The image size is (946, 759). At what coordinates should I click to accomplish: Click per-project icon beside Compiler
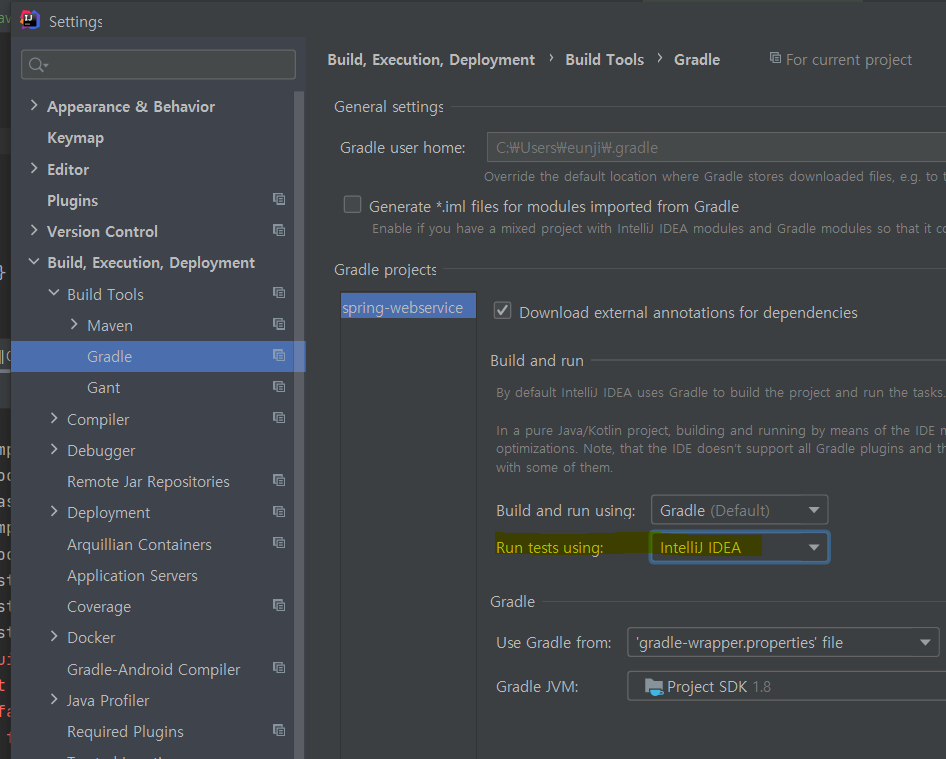pyautogui.click(x=279, y=418)
